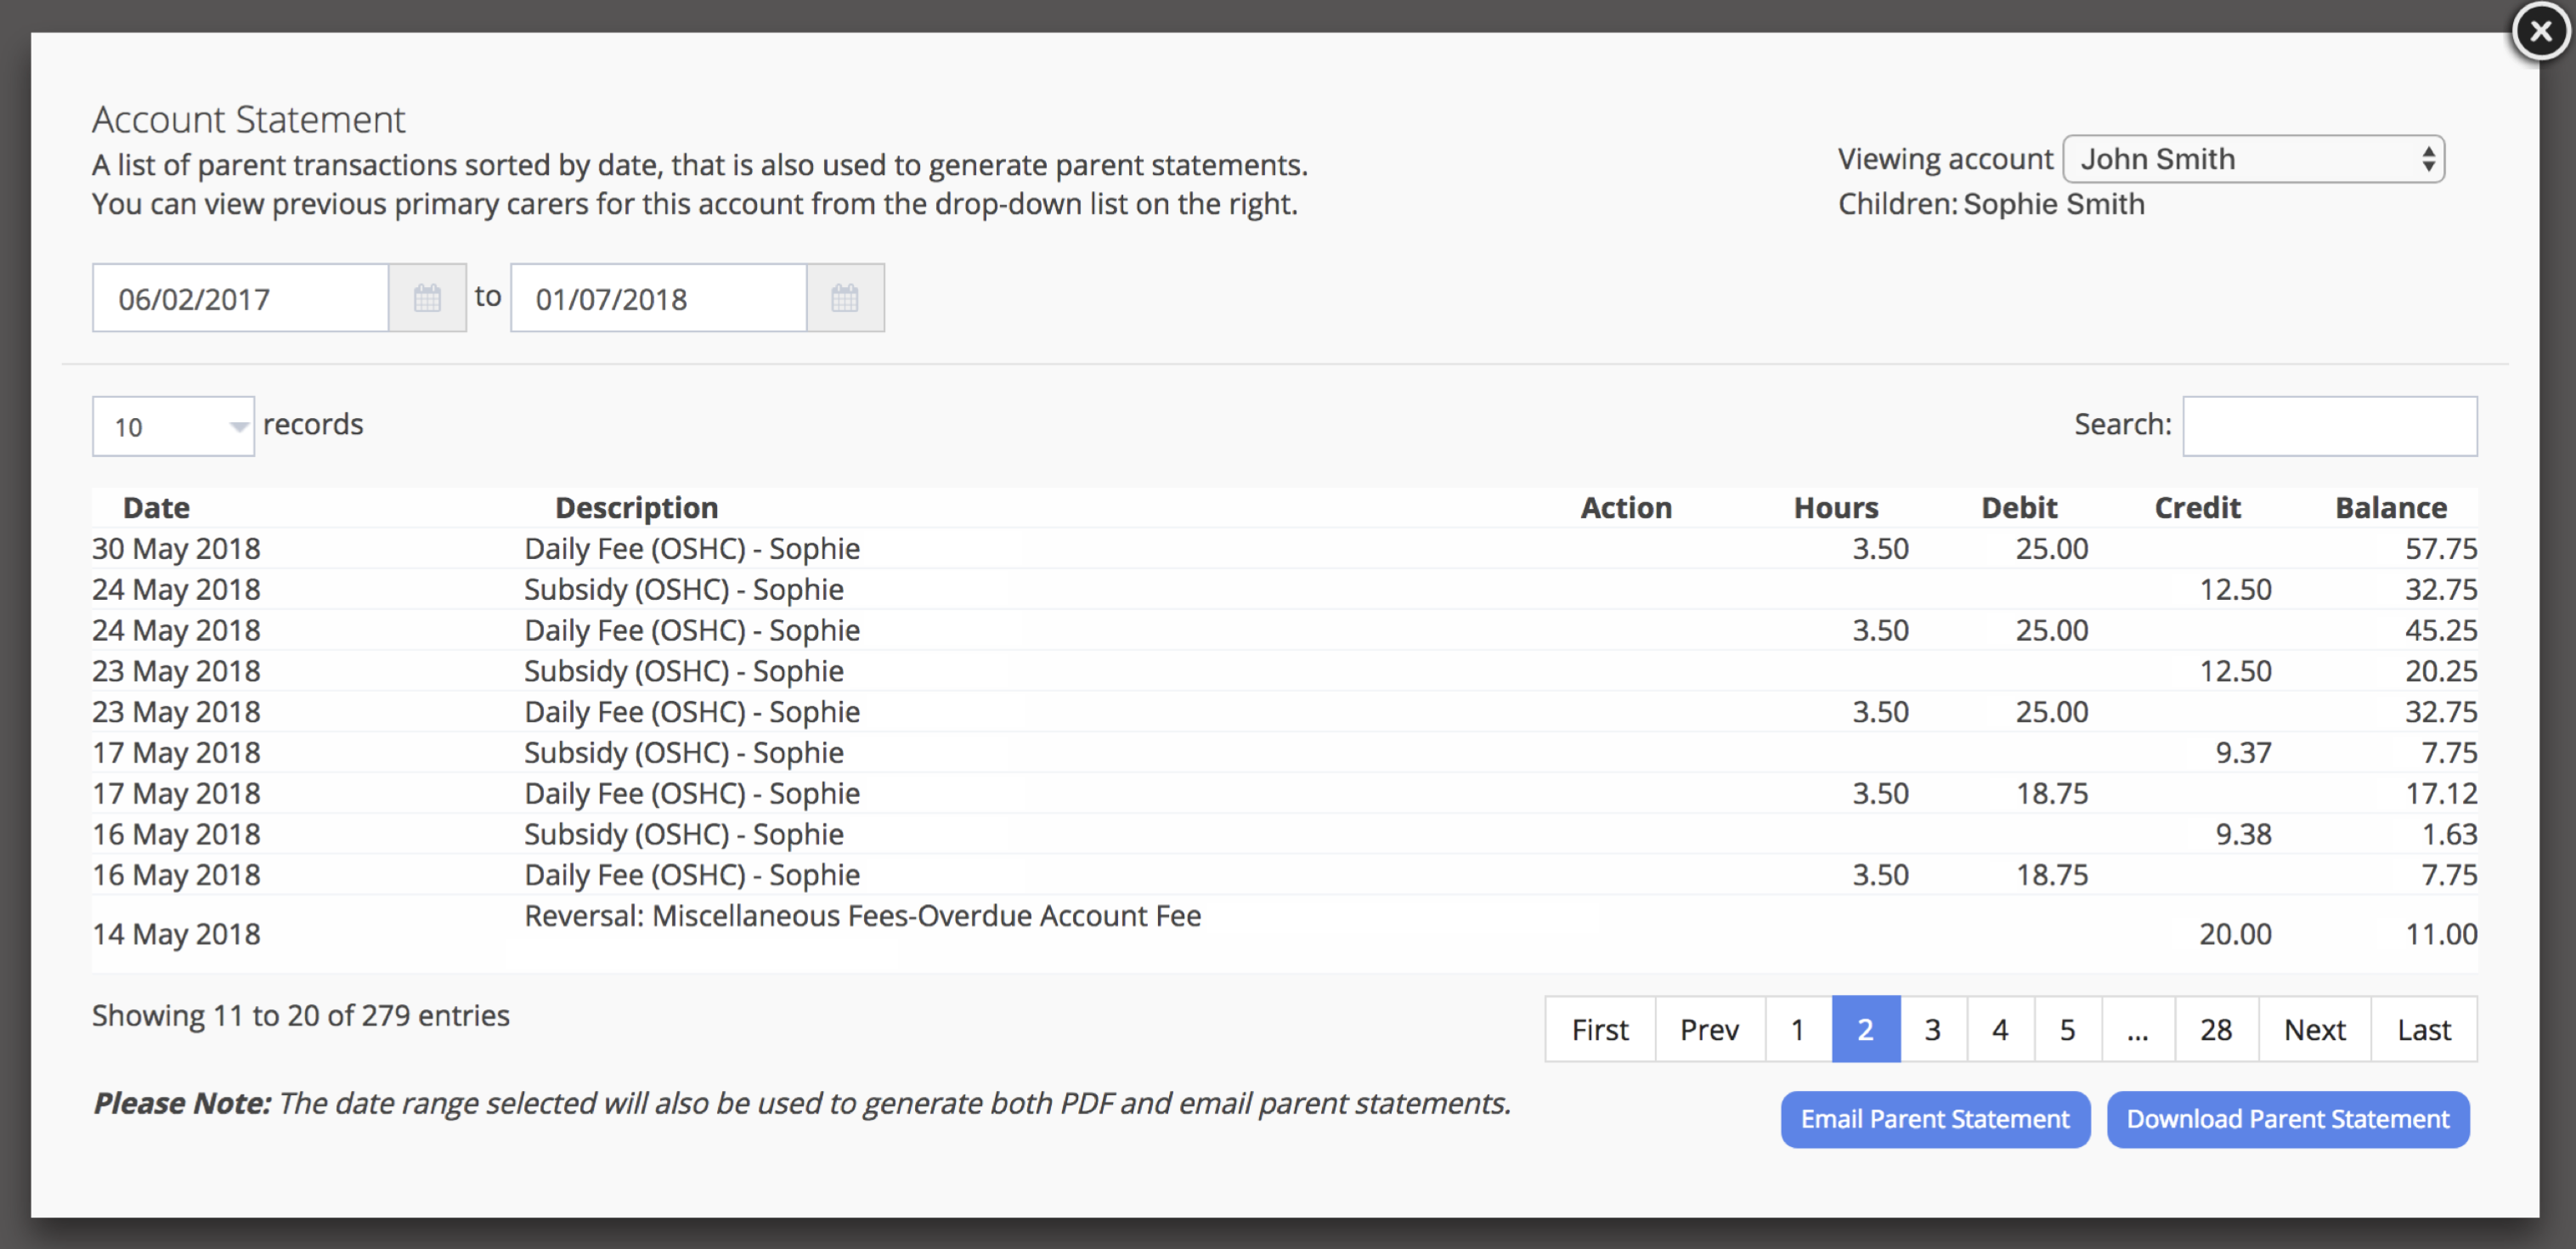Expand the records per page selector
The image size is (2576, 1249).
(173, 427)
